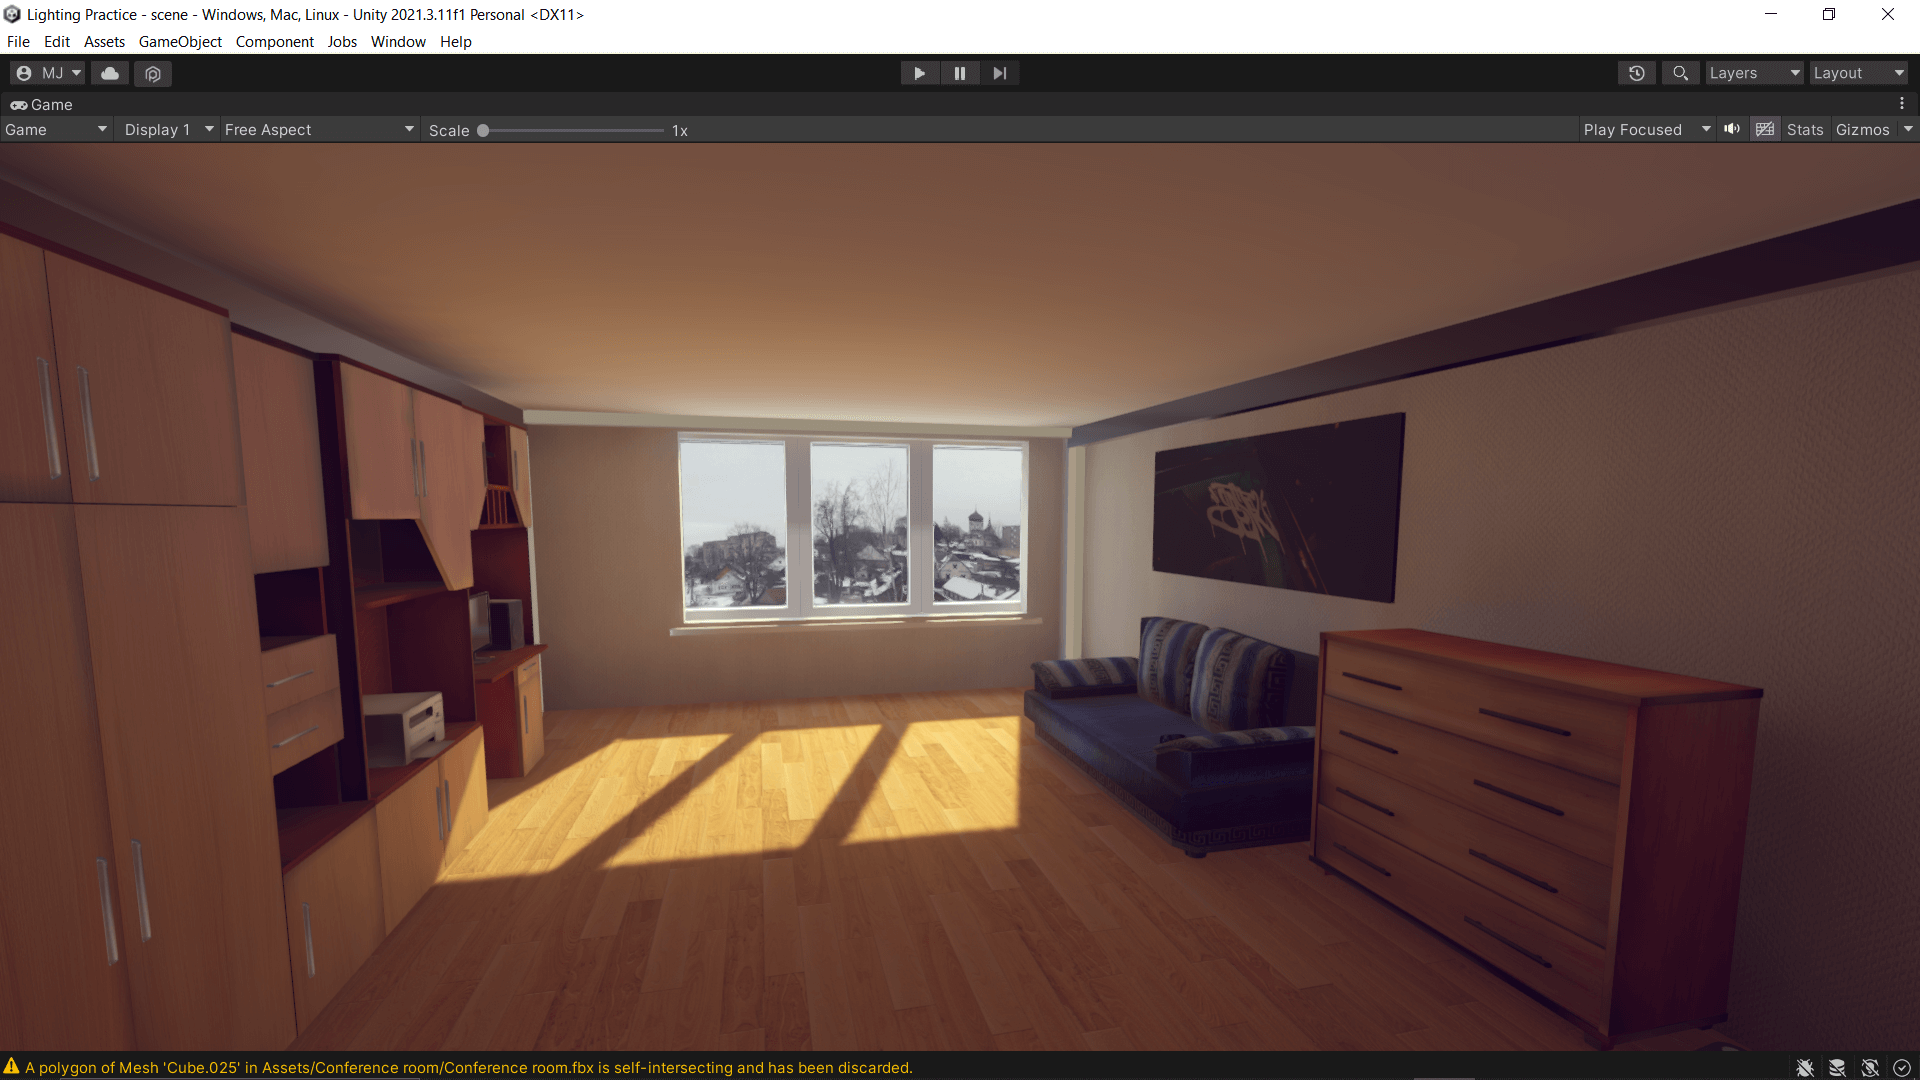Click the debug mode bug icon
The image size is (1920, 1080).
click(x=1805, y=1068)
